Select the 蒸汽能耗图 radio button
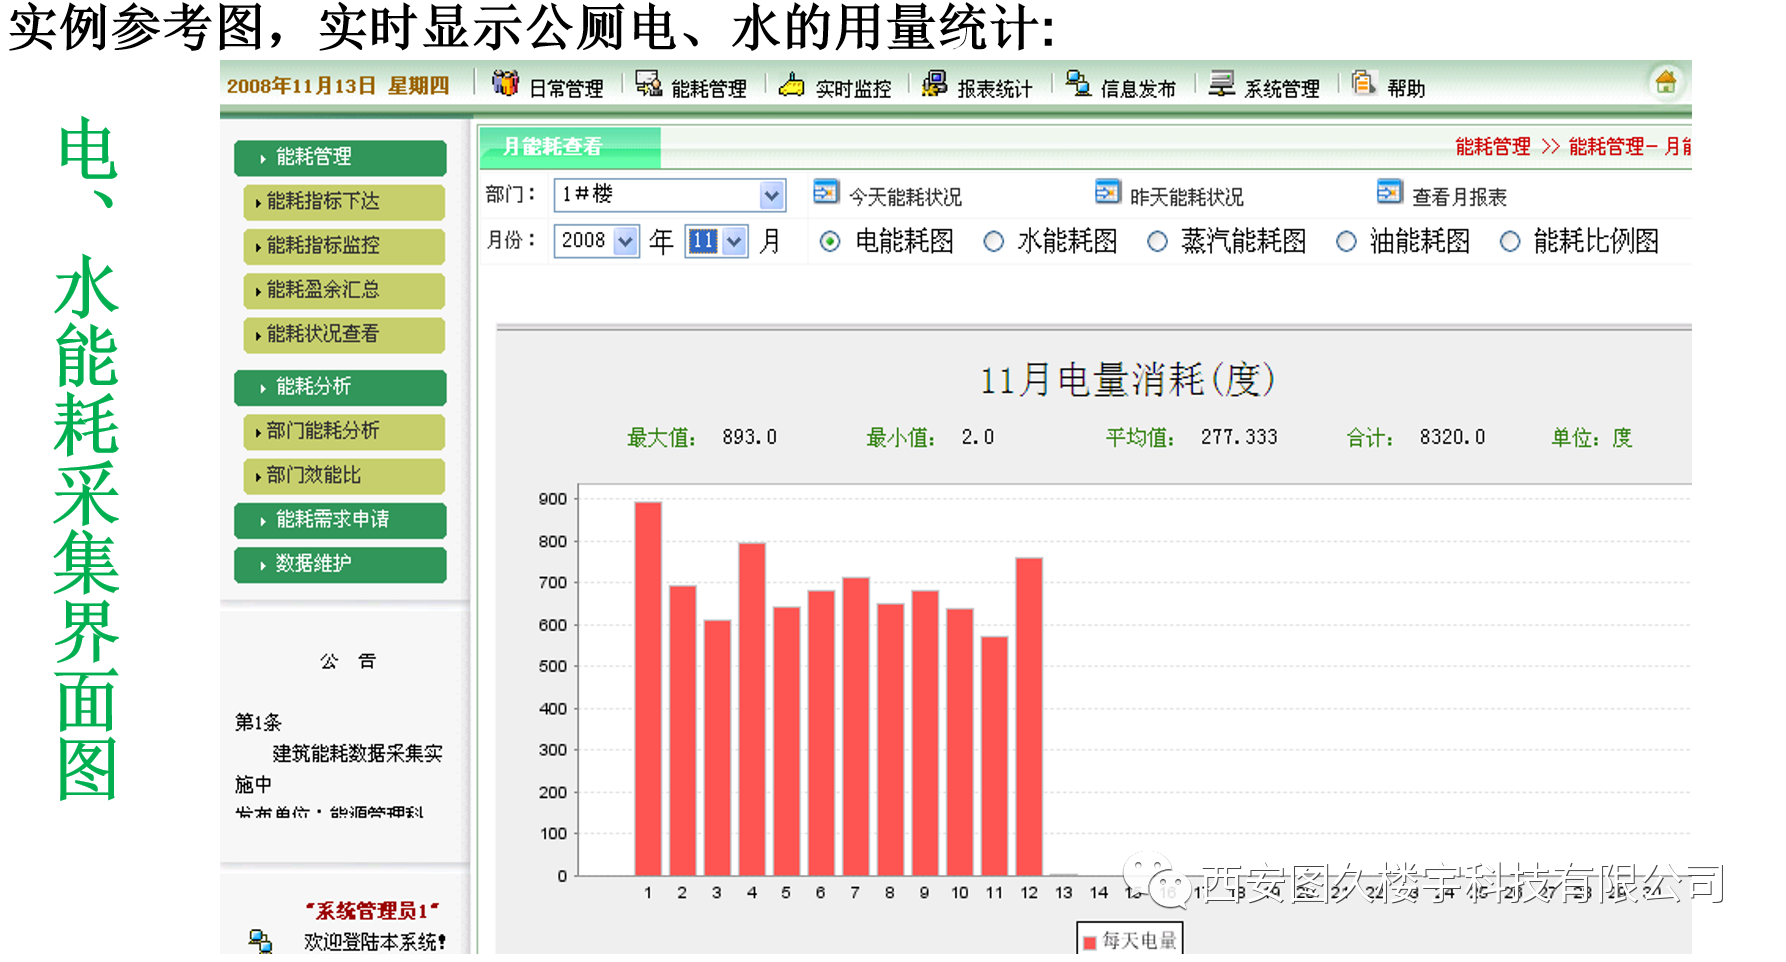Image resolution: width=1786 pixels, height=962 pixels. 1157,242
